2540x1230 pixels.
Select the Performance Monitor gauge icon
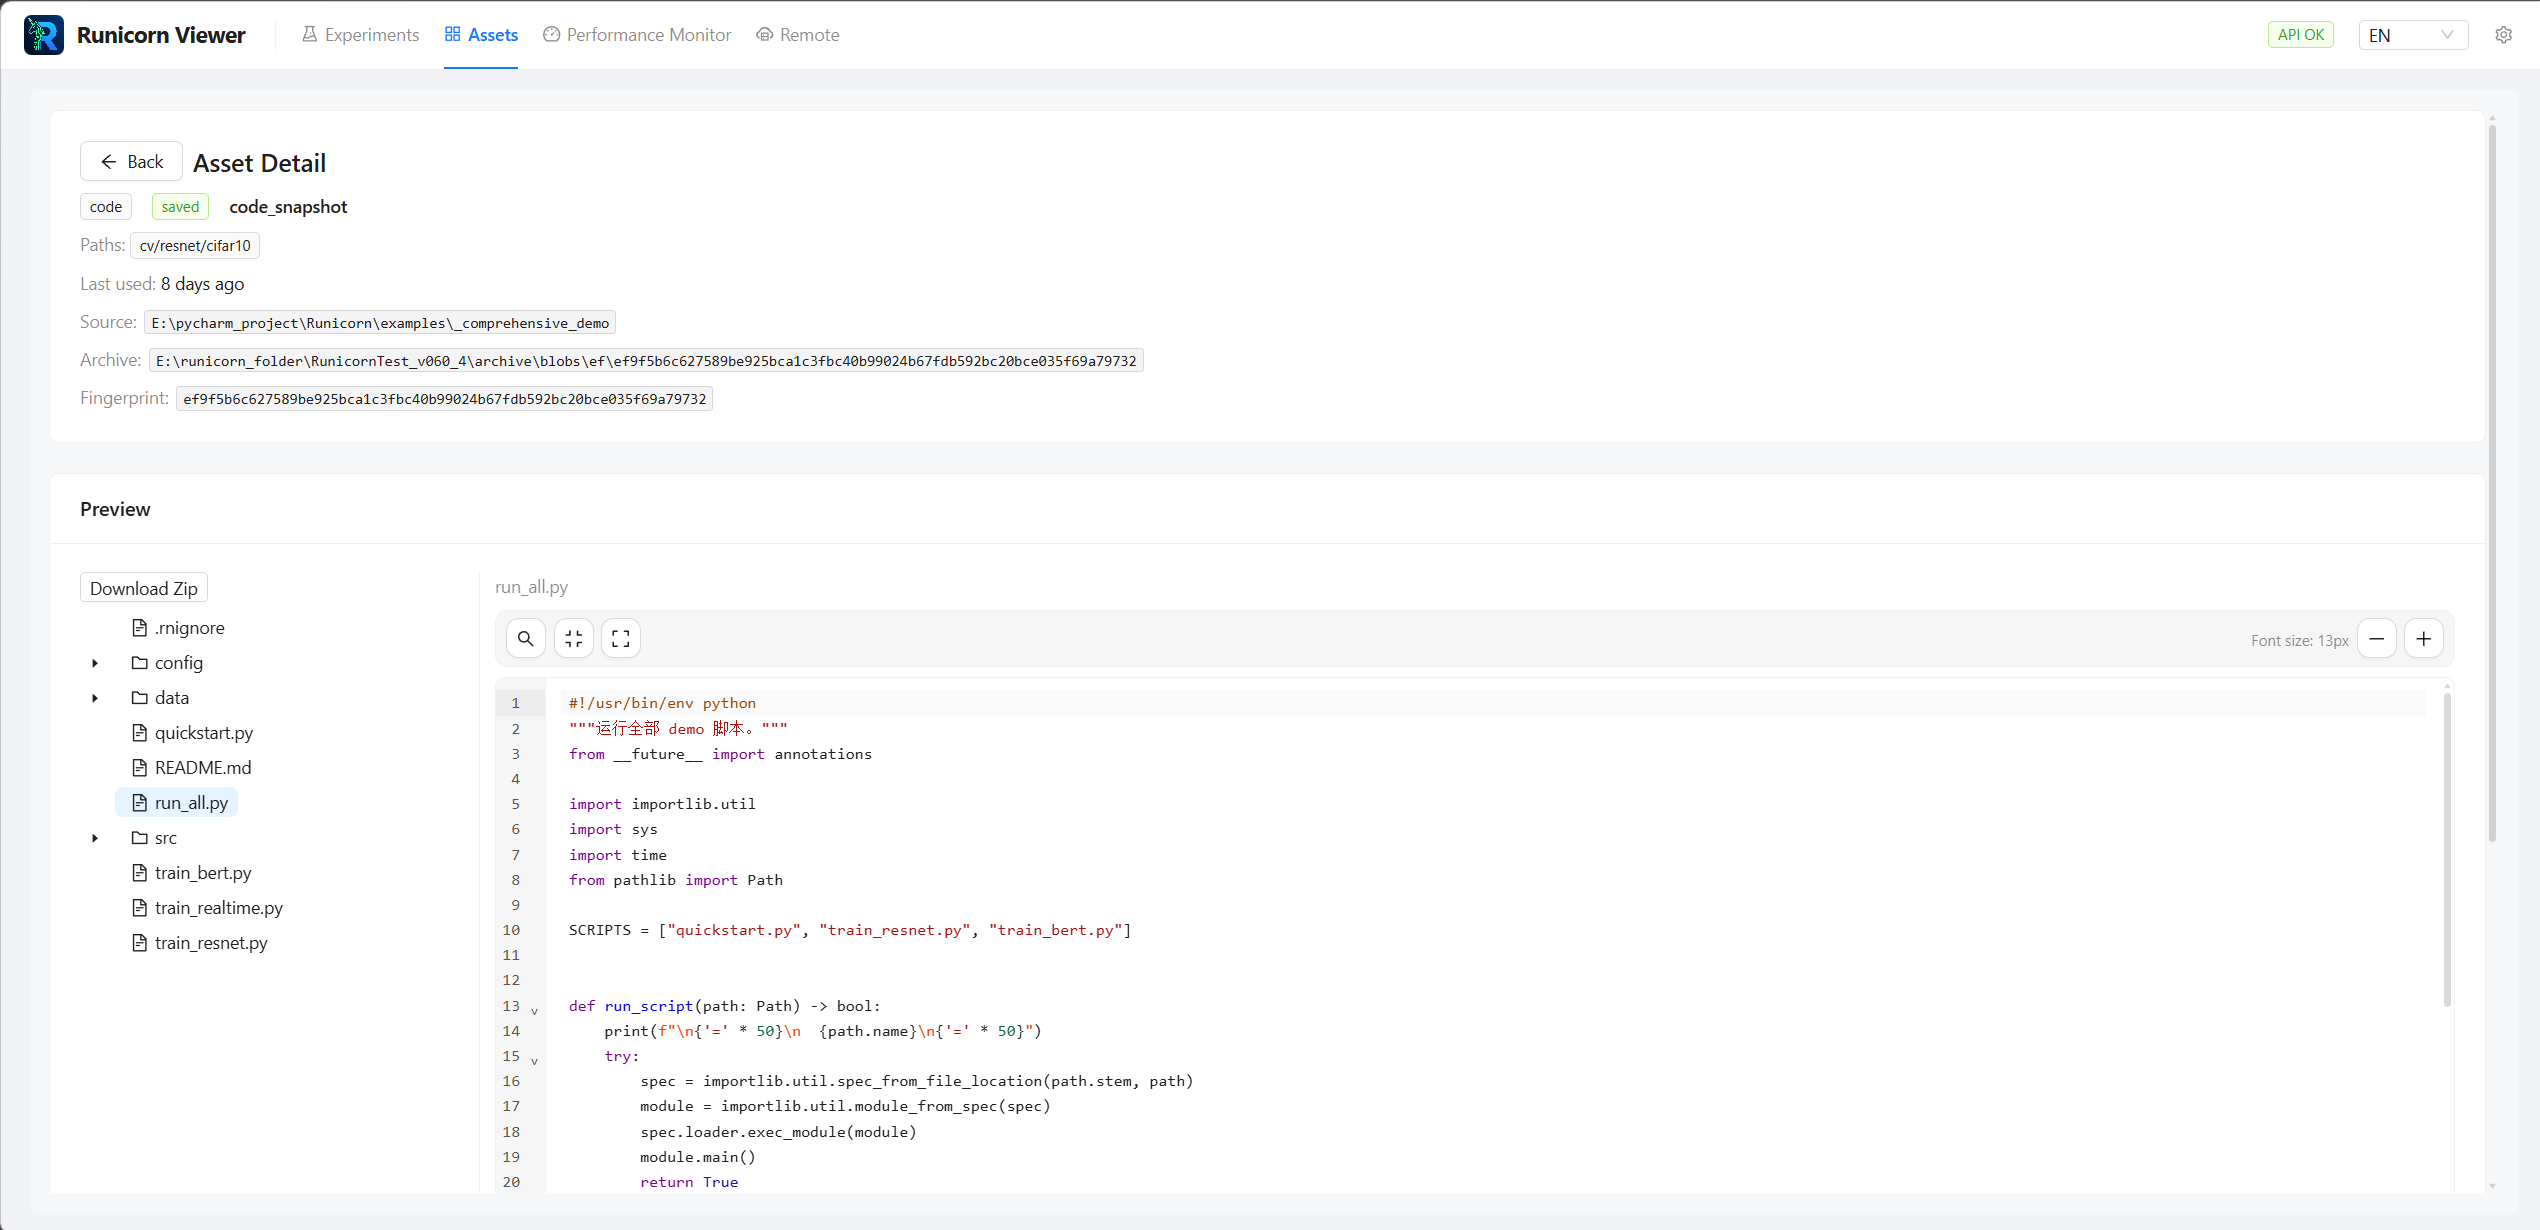click(551, 34)
